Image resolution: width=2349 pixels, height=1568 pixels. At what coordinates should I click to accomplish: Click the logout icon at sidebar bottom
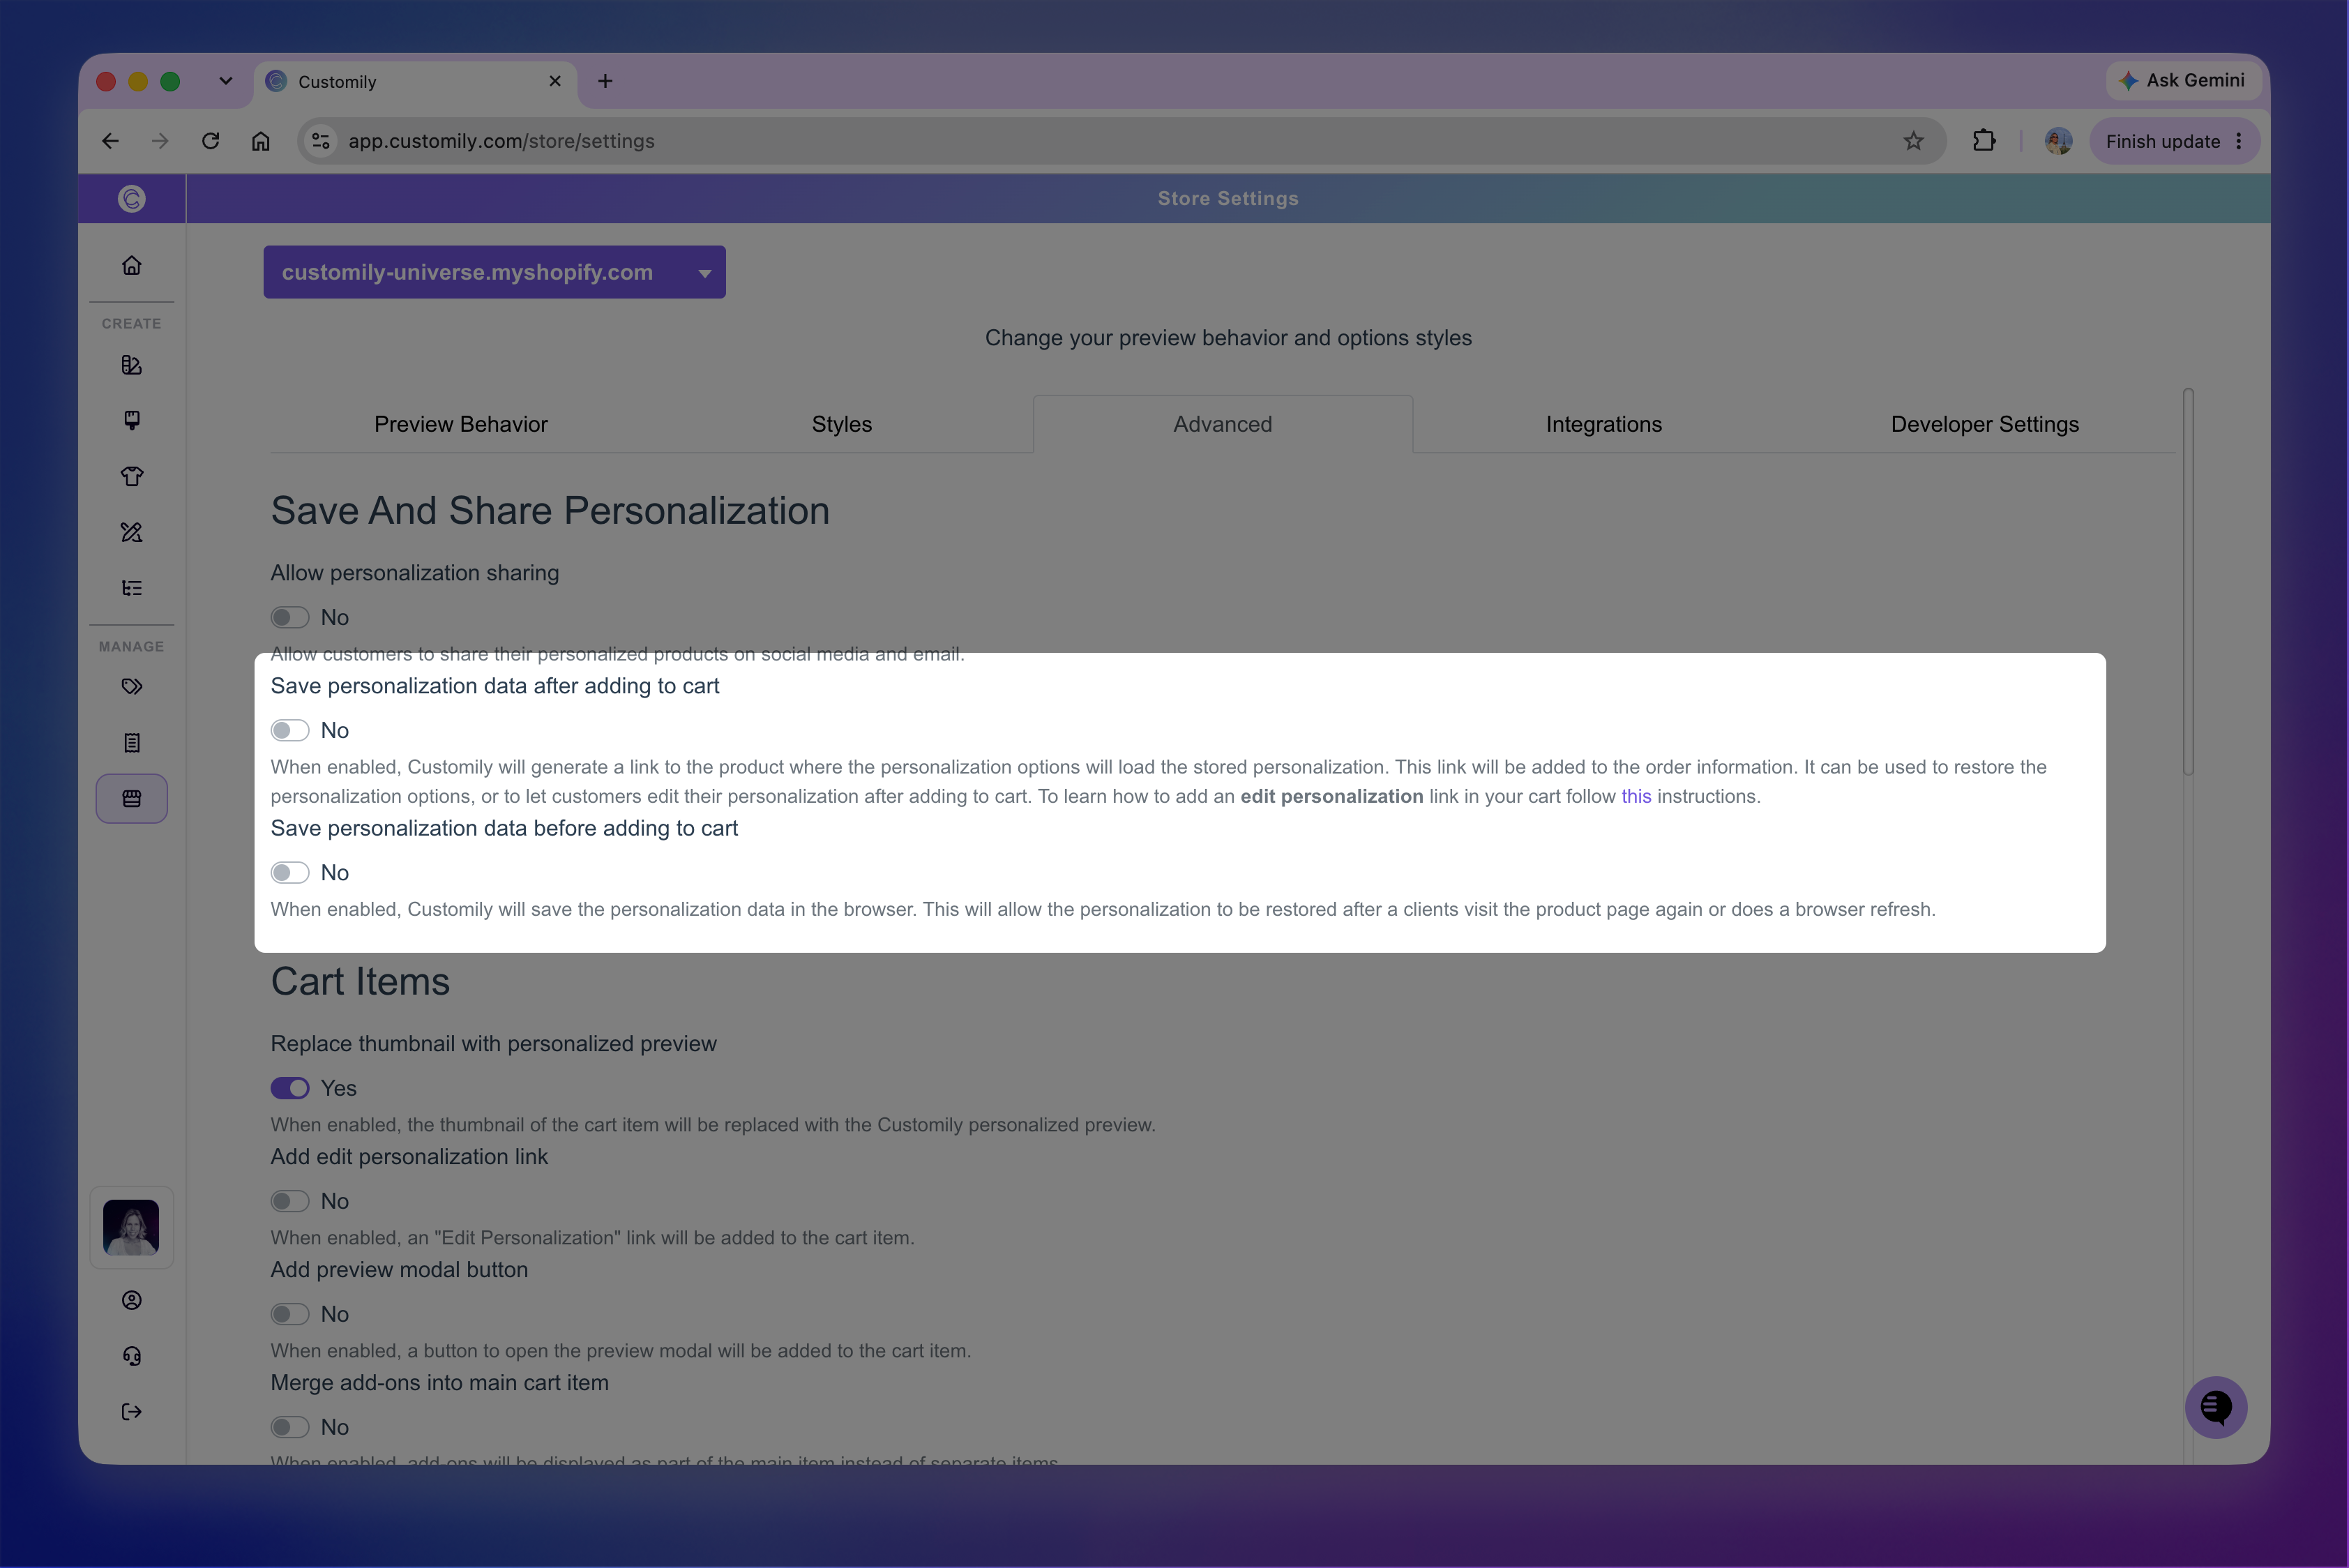131,1412
